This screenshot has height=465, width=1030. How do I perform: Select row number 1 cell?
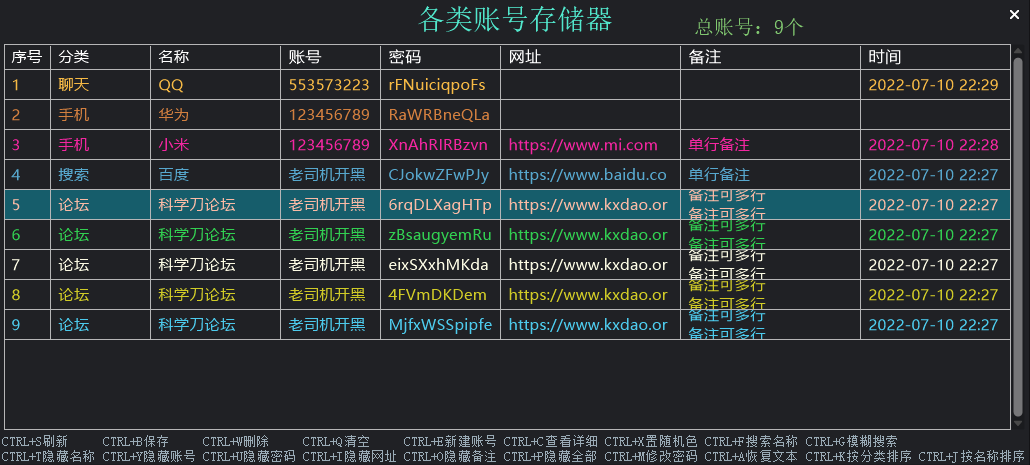(27, 85)
